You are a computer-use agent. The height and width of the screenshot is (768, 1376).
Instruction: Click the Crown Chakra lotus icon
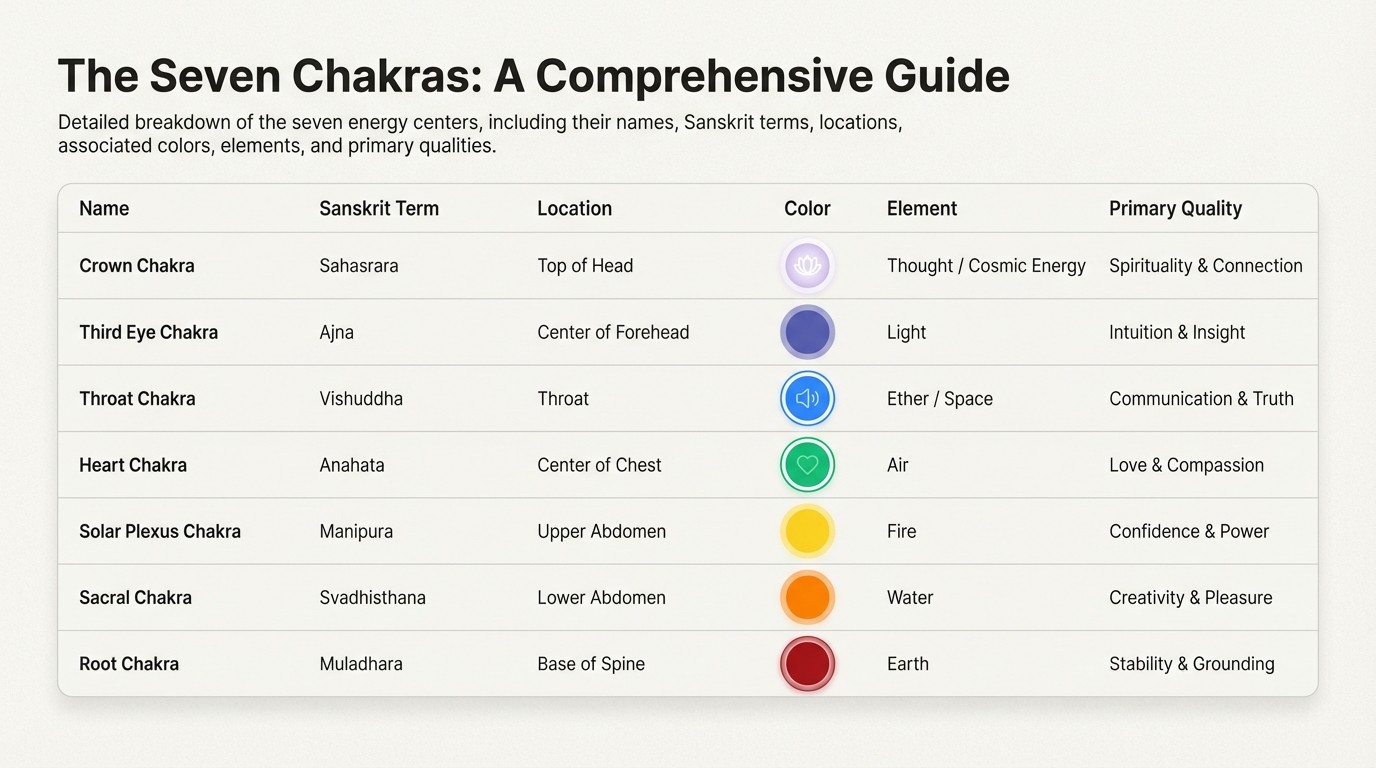click(x=807, y=266)
